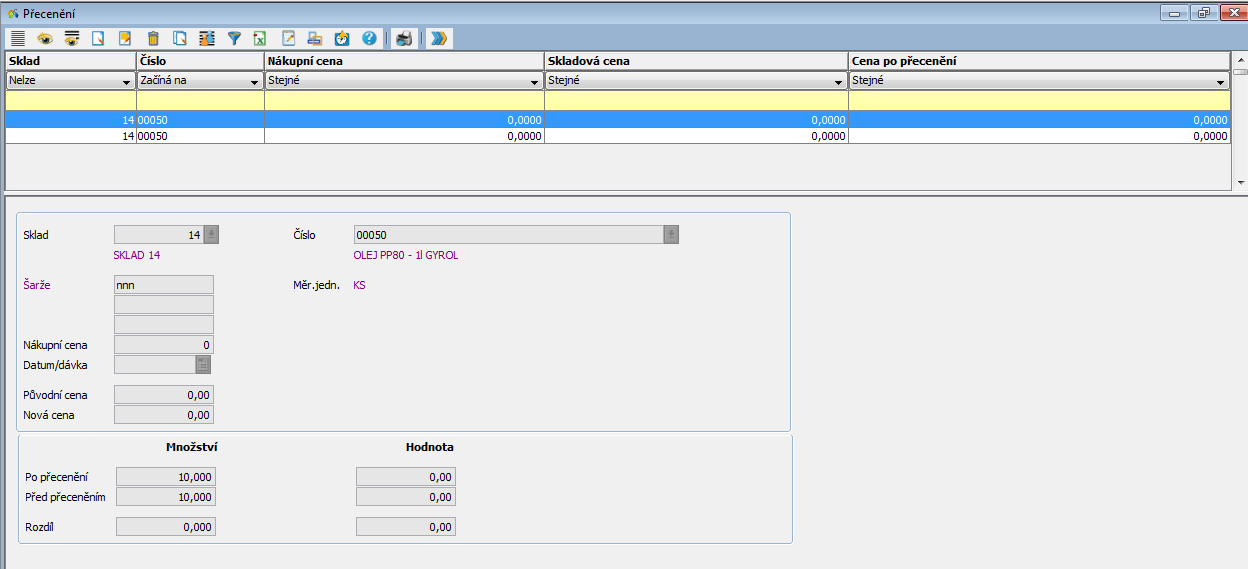Click the Cena po přecenění column header
Screen dimensions: 1248x569
pyautogui.click(x=1038, y=61)
